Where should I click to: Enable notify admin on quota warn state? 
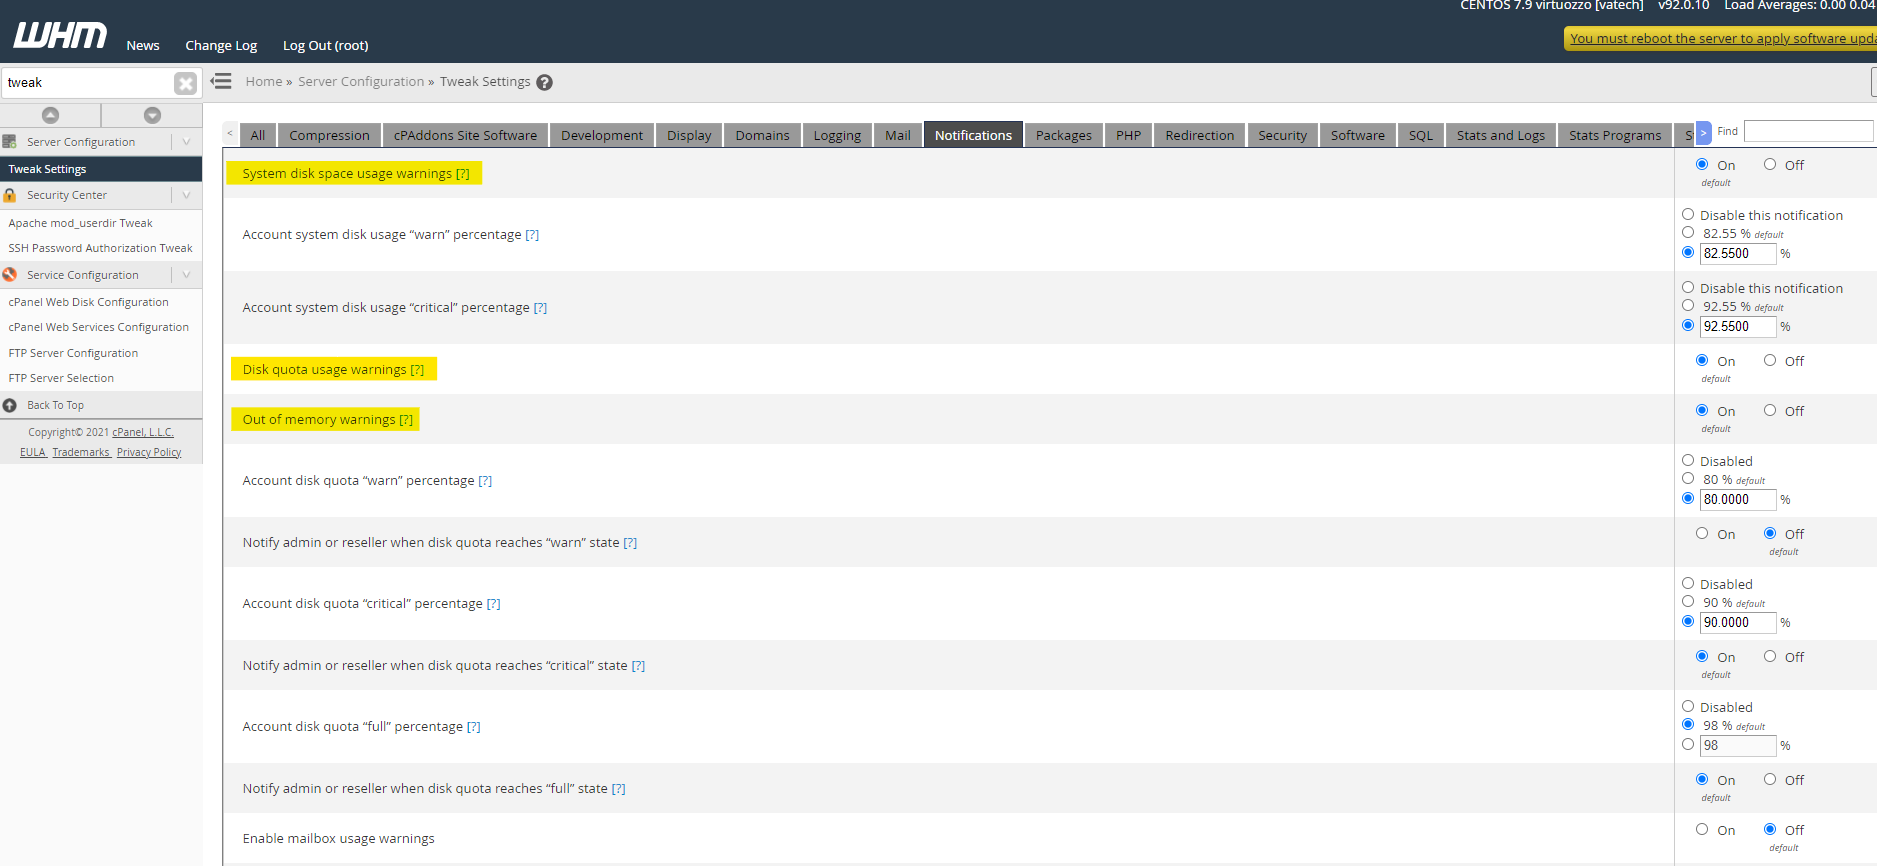tap(1702, 533)
